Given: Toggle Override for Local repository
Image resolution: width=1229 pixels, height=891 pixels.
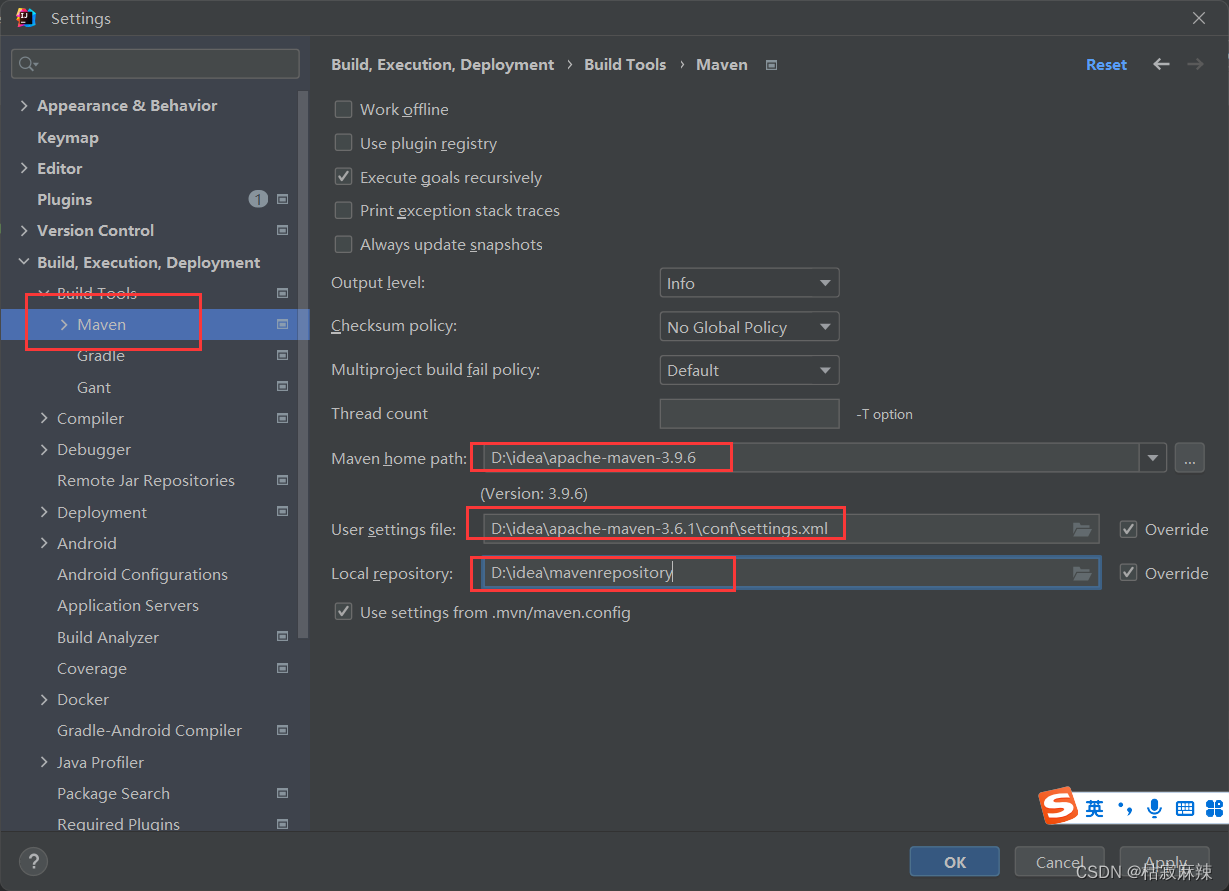Looking at the screenshot, I should [x=1128, y=573].
